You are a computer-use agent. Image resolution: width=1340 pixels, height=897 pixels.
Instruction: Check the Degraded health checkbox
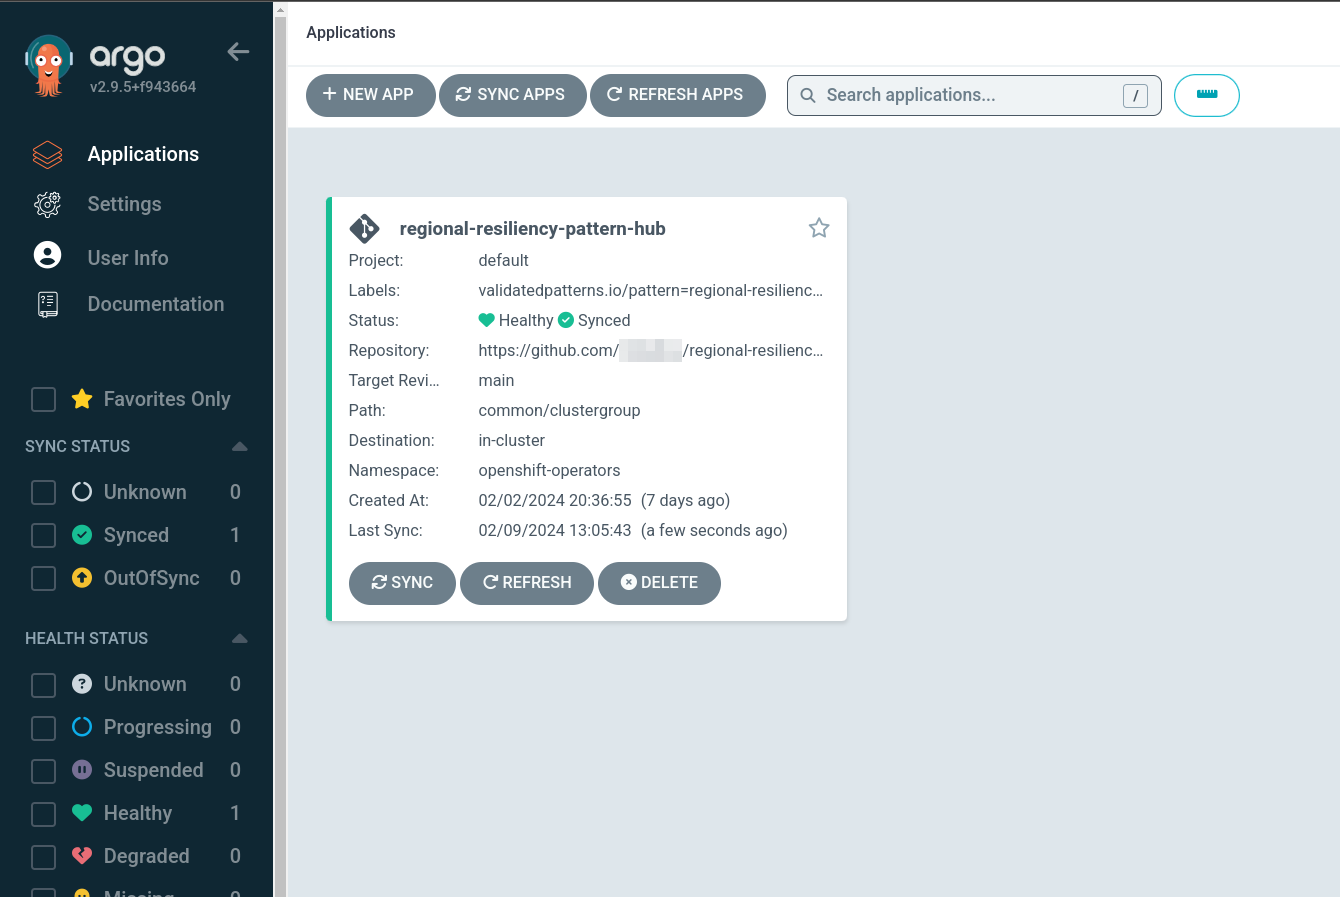point(44,857)
